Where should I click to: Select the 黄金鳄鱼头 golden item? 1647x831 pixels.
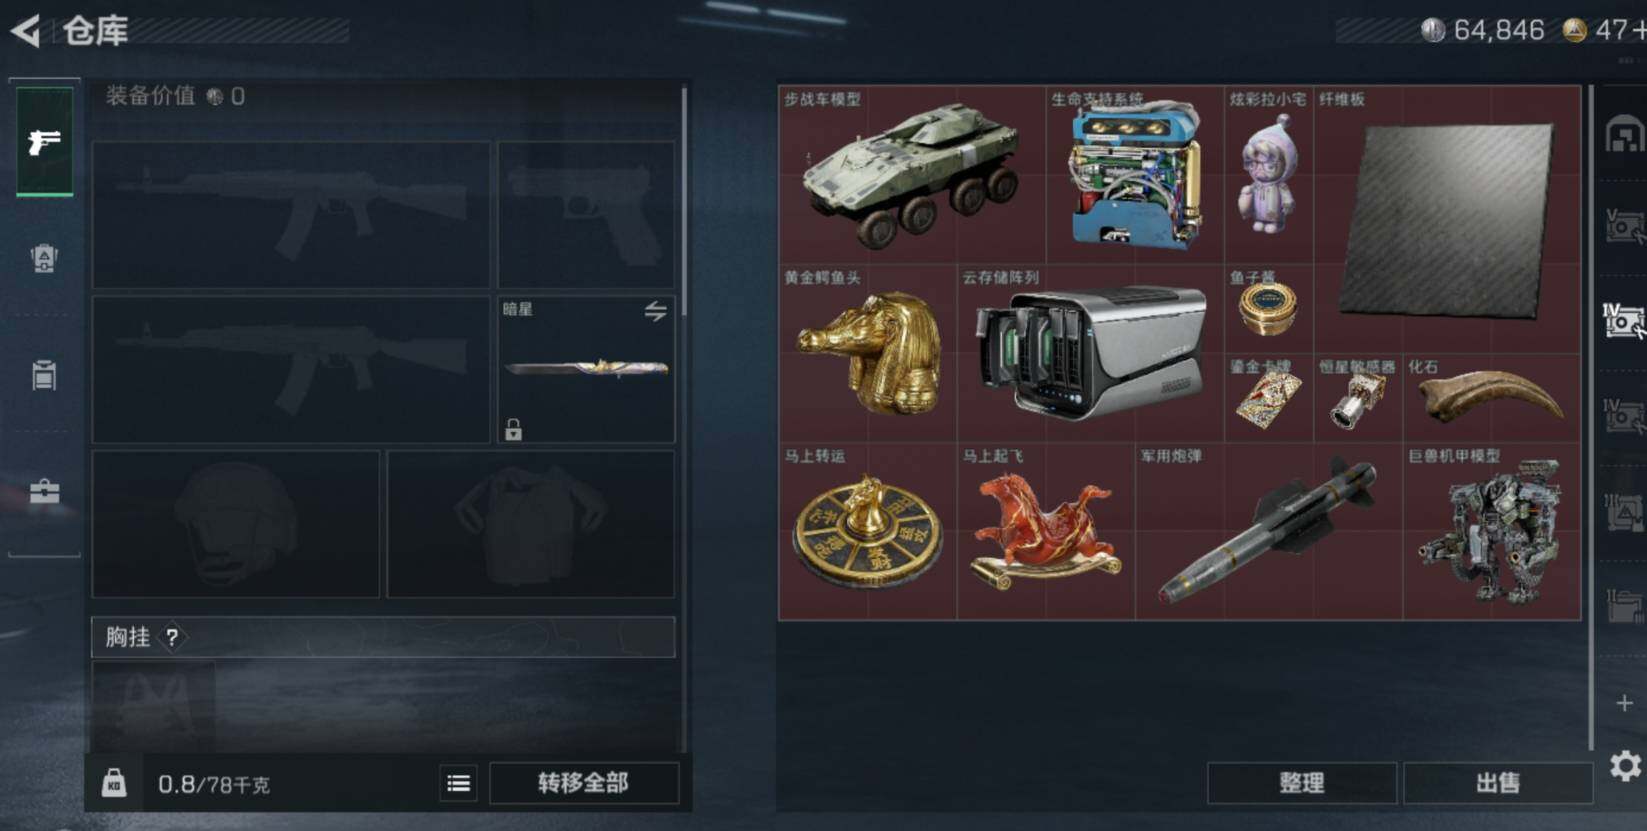point(868,353)
